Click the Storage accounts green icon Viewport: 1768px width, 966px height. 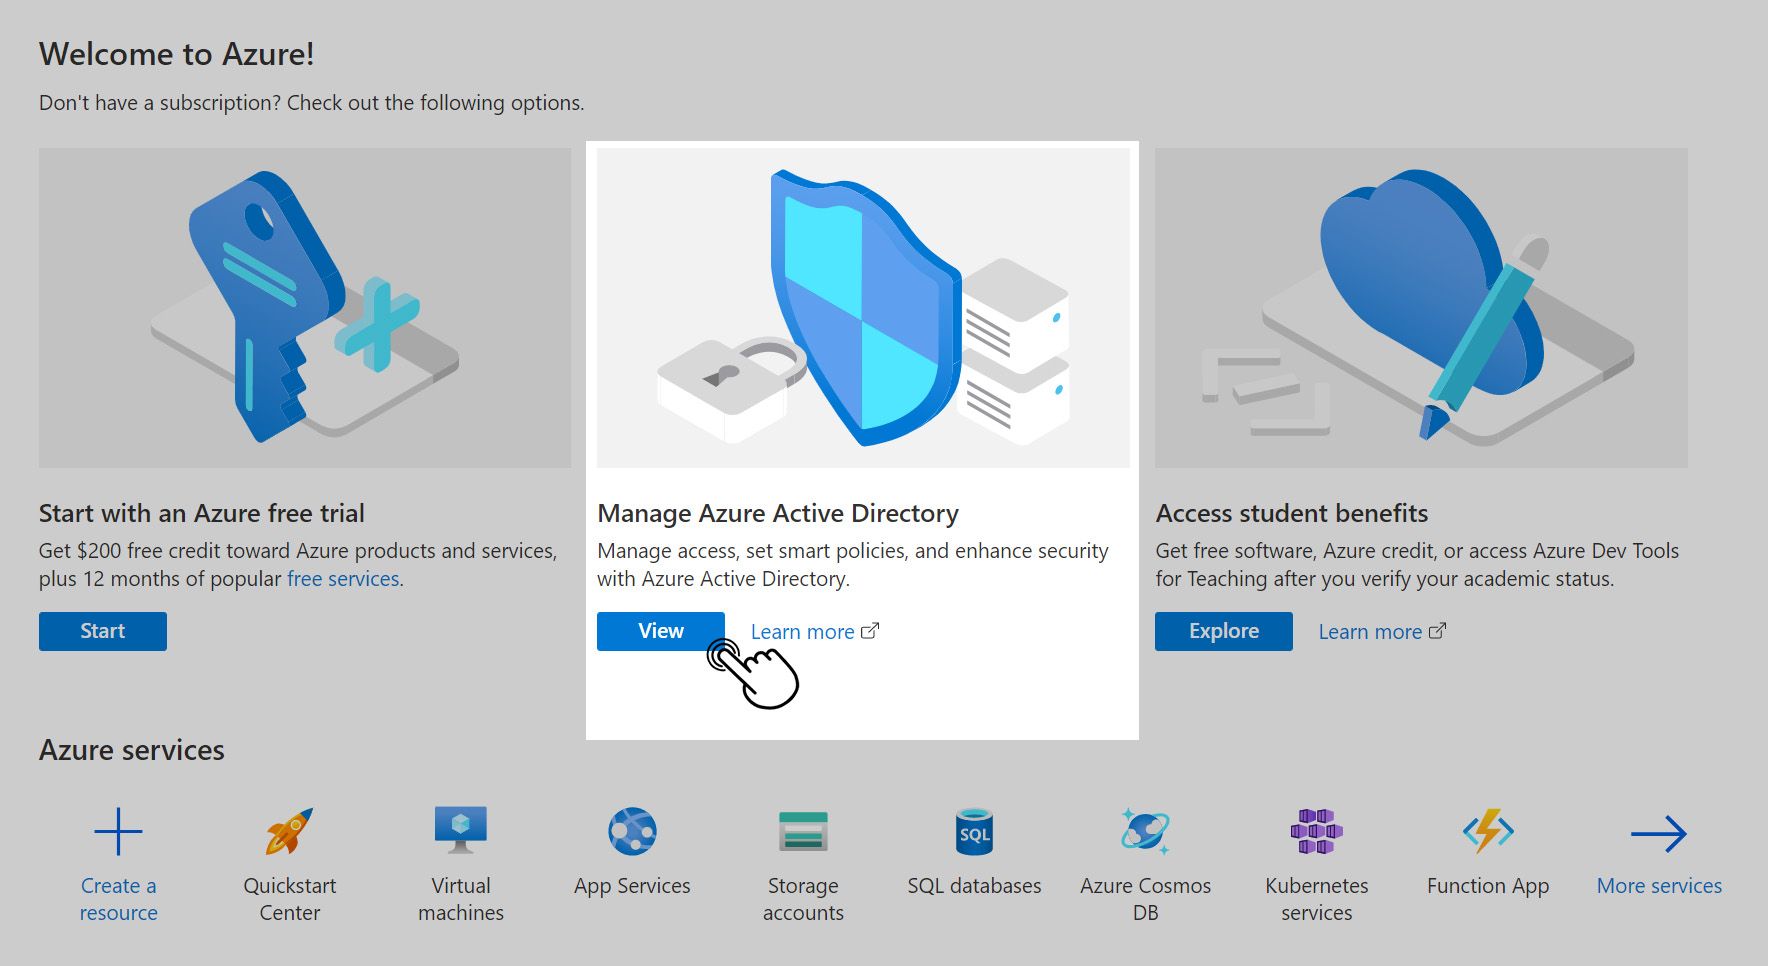point(803,829)
